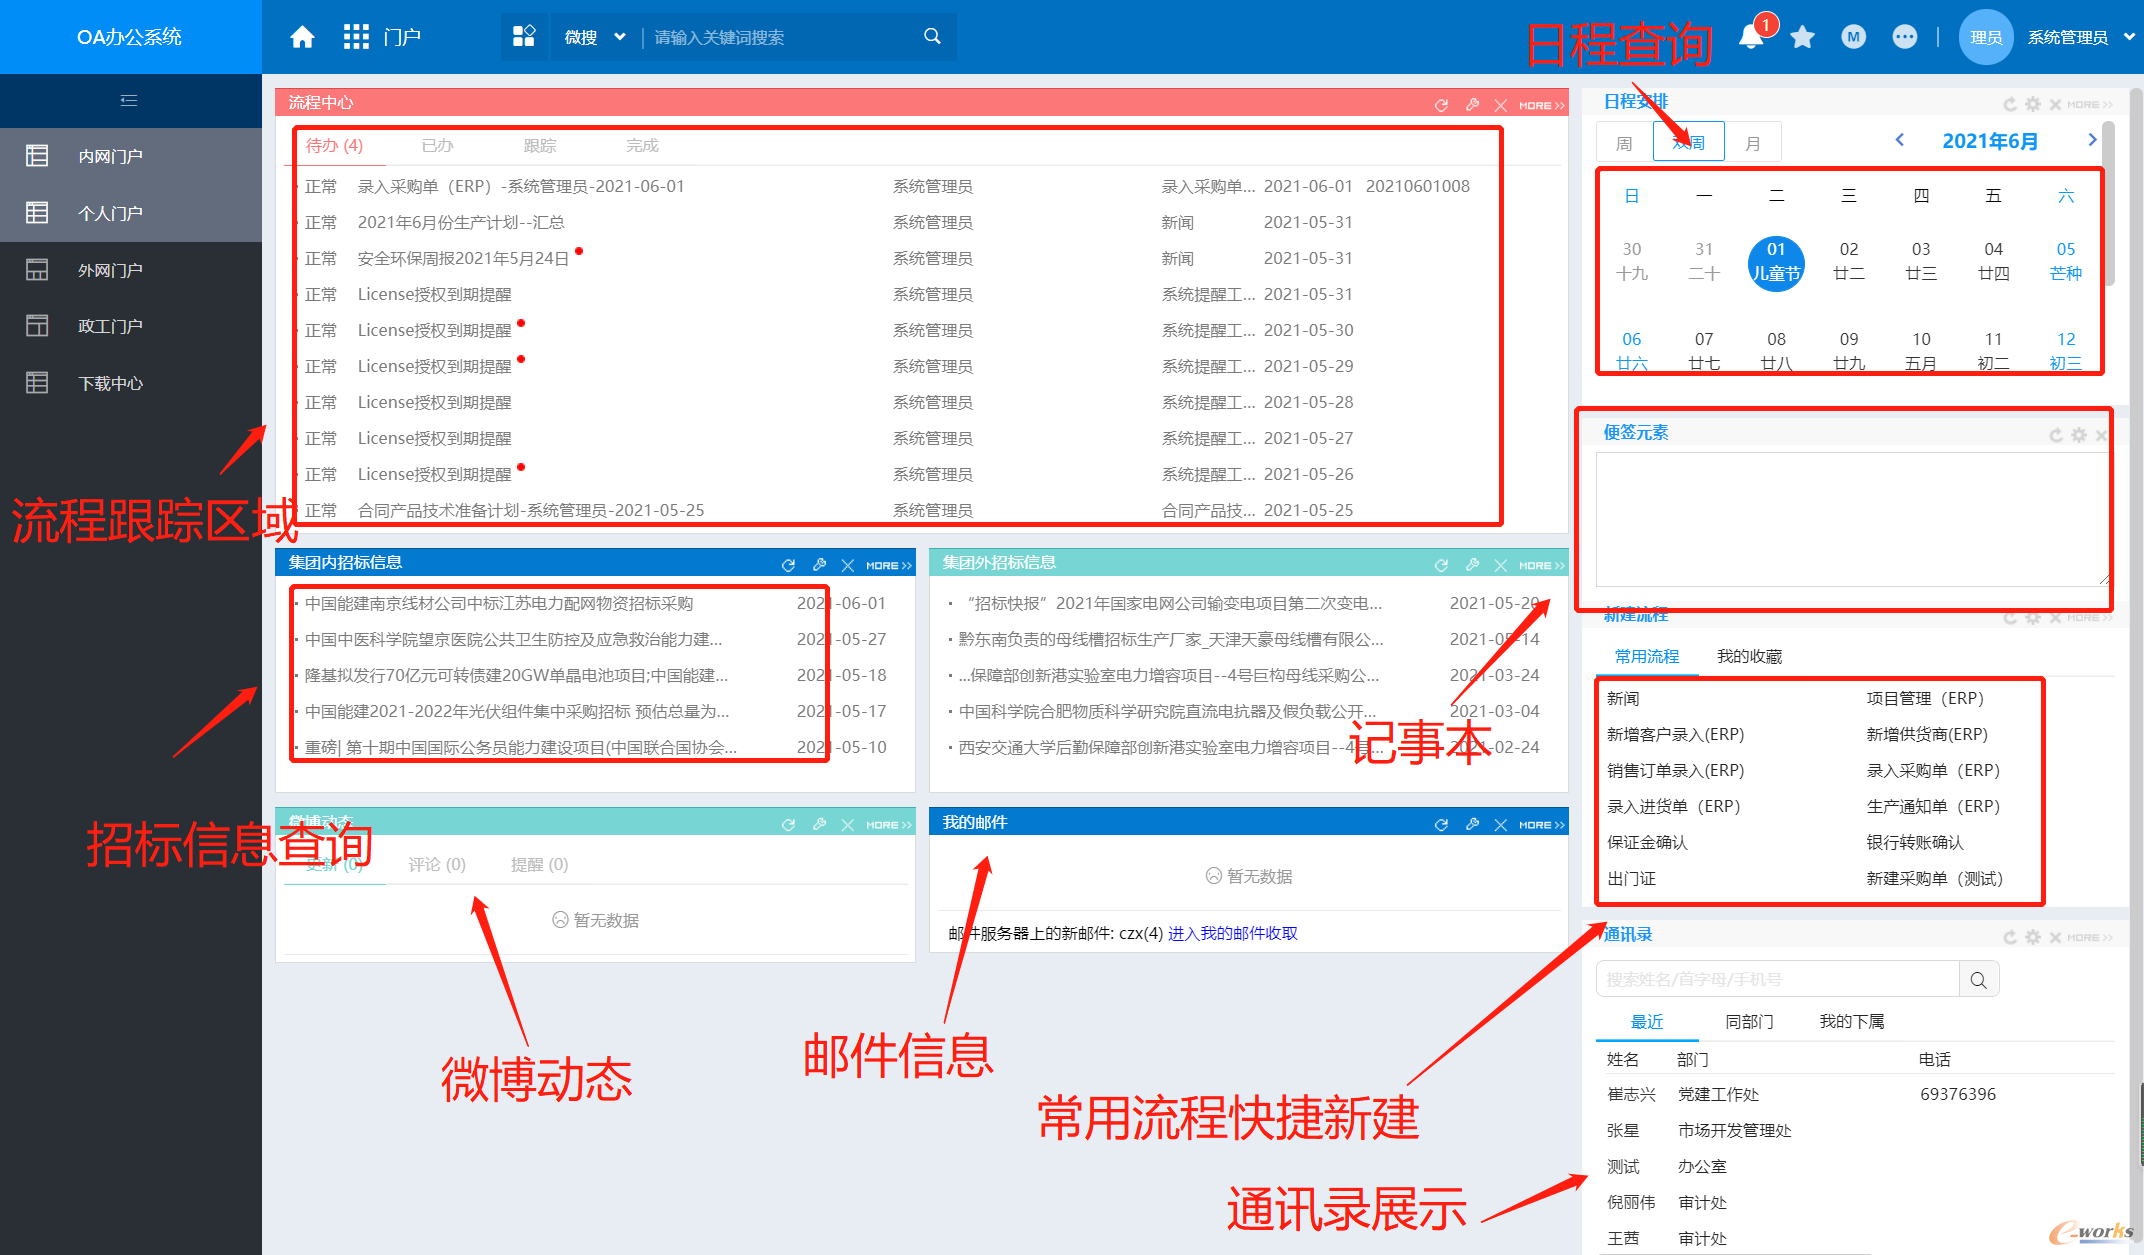Collapse the sidebar with the menu toggle
Image resolution: width=2144 pixels, height=1255 pixels.
tap(129, 100)
